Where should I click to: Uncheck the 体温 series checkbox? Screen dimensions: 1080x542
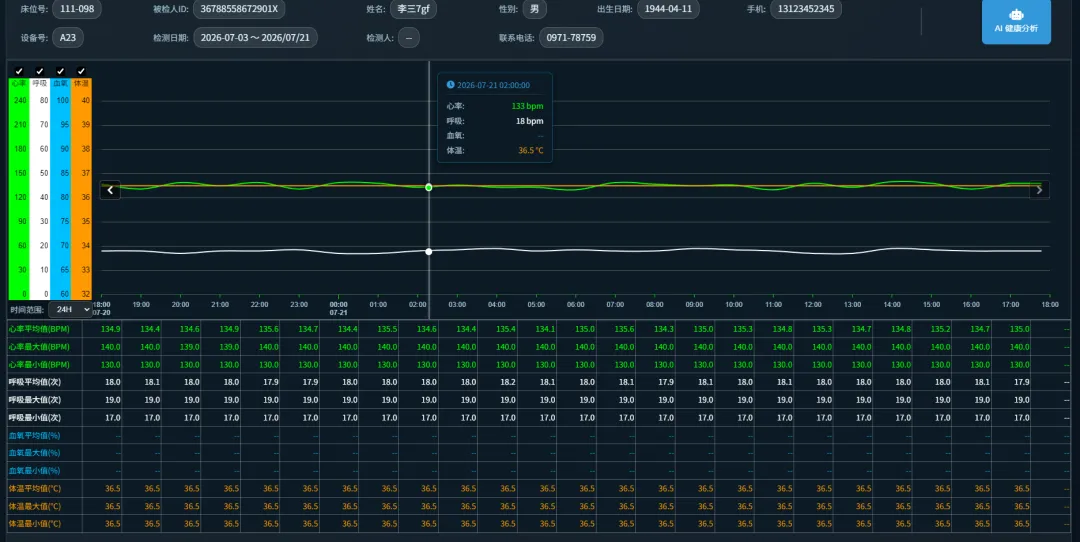(81, 71)
